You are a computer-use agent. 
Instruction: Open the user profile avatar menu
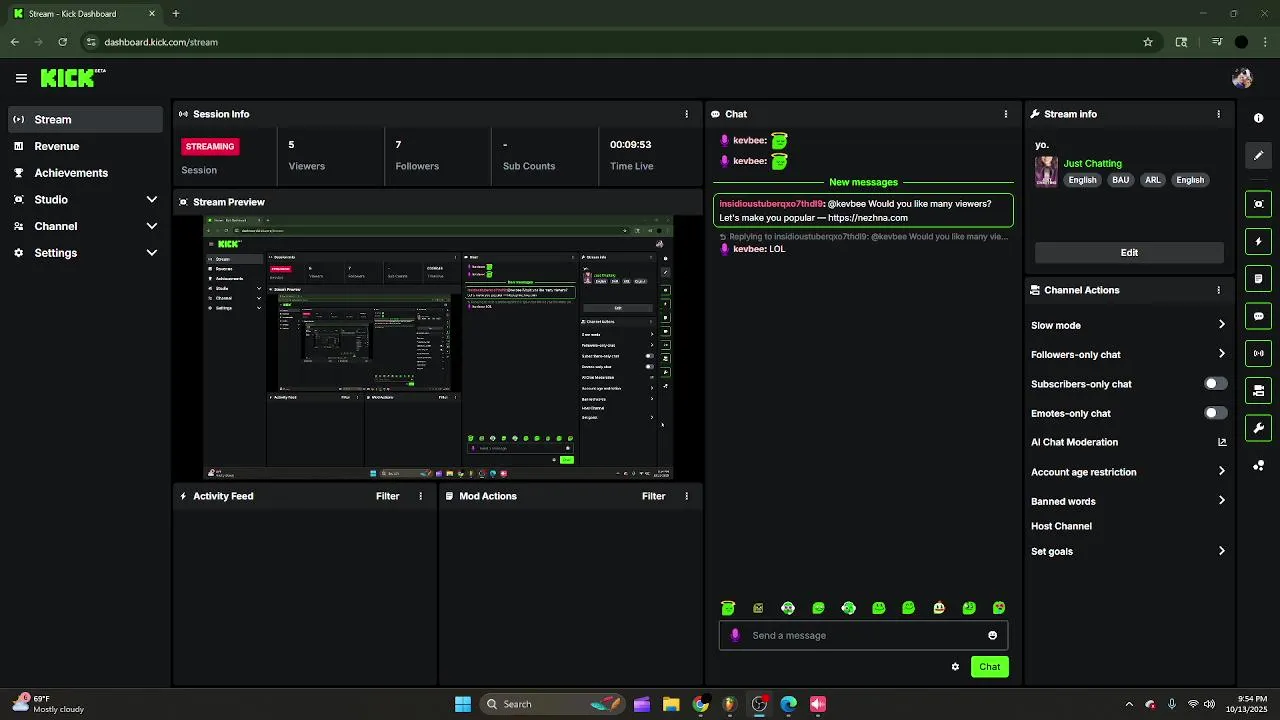point(1242,78)
